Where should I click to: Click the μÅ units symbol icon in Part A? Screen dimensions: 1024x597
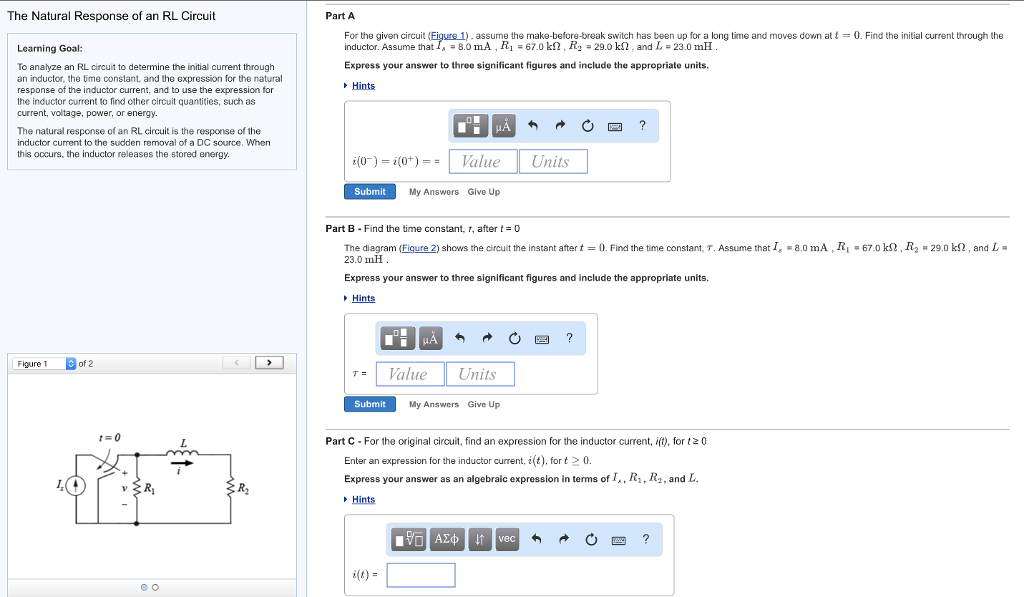pos(504,126)
